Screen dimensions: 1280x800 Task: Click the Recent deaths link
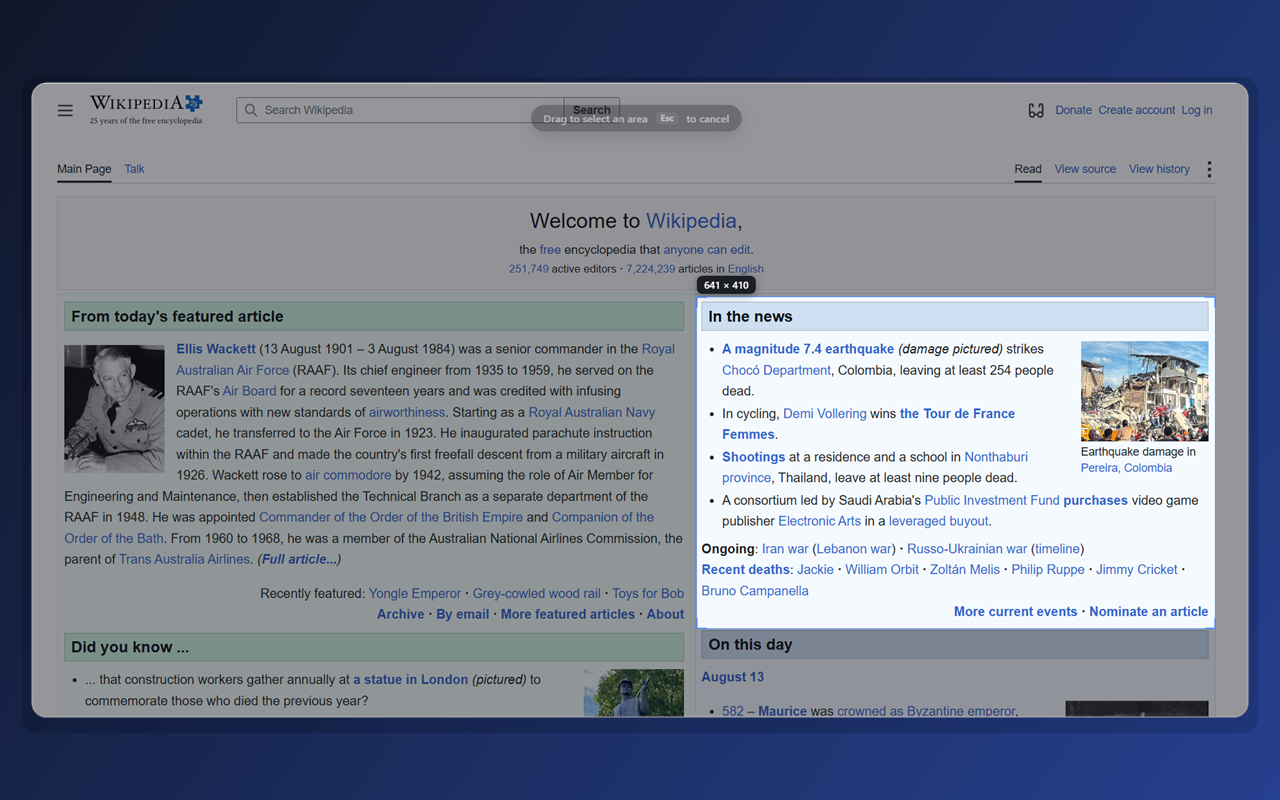[746, 569]
